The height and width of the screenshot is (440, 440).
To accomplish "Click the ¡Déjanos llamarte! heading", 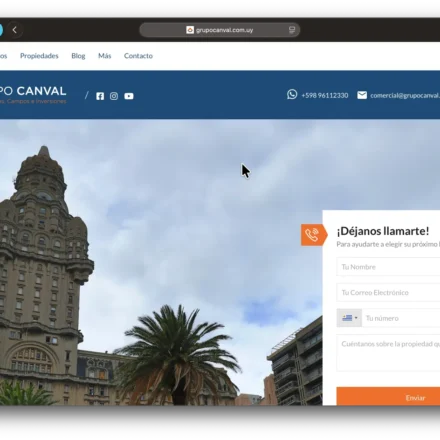I will [383, 231].
